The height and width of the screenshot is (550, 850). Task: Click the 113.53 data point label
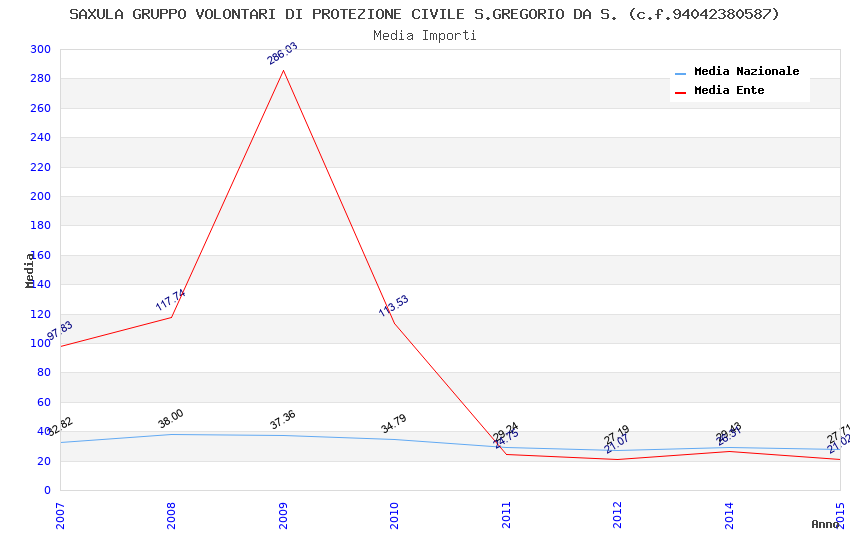pyautogui.click(x=394, y=306)
